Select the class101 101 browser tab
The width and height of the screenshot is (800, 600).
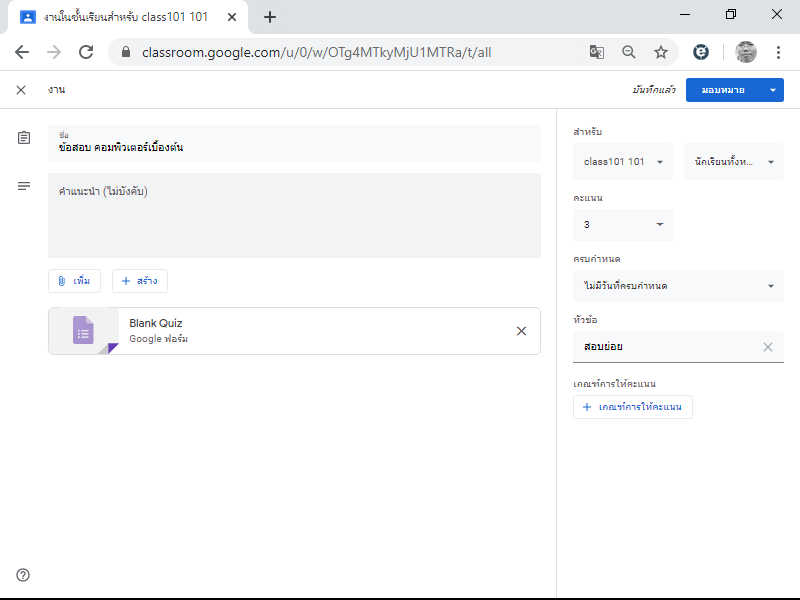pyautogui.click(x=126, y=17)
